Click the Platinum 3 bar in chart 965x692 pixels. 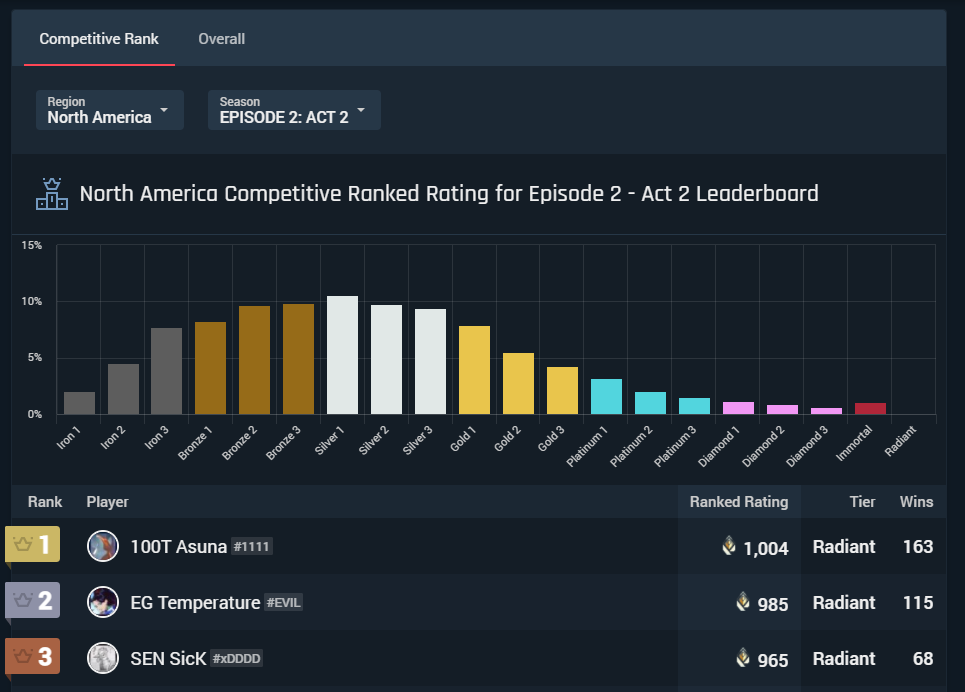(x=694, y=406)
